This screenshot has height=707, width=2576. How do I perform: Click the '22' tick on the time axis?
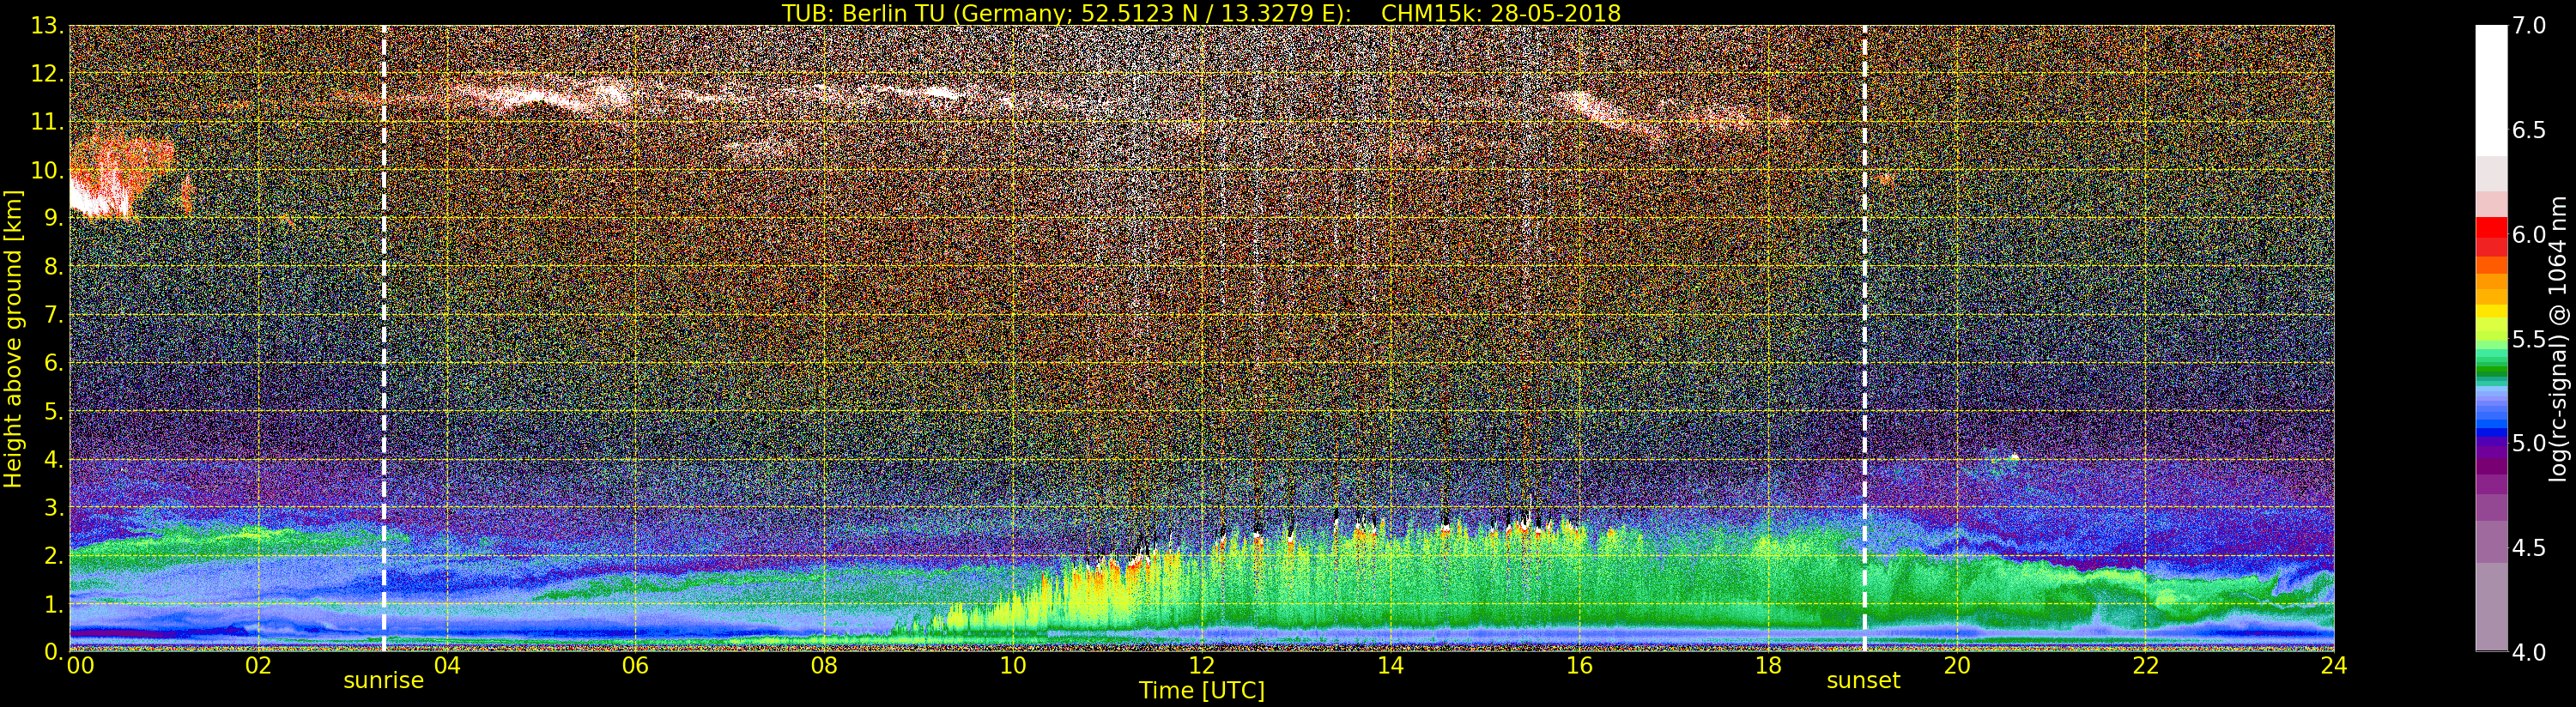(2146, 665)
